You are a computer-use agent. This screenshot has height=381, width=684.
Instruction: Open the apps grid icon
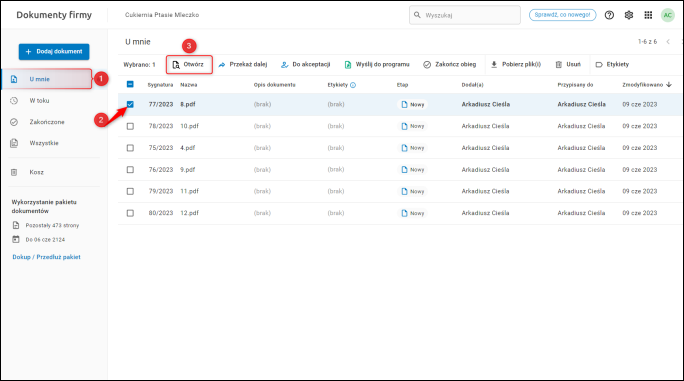[648, 15]
